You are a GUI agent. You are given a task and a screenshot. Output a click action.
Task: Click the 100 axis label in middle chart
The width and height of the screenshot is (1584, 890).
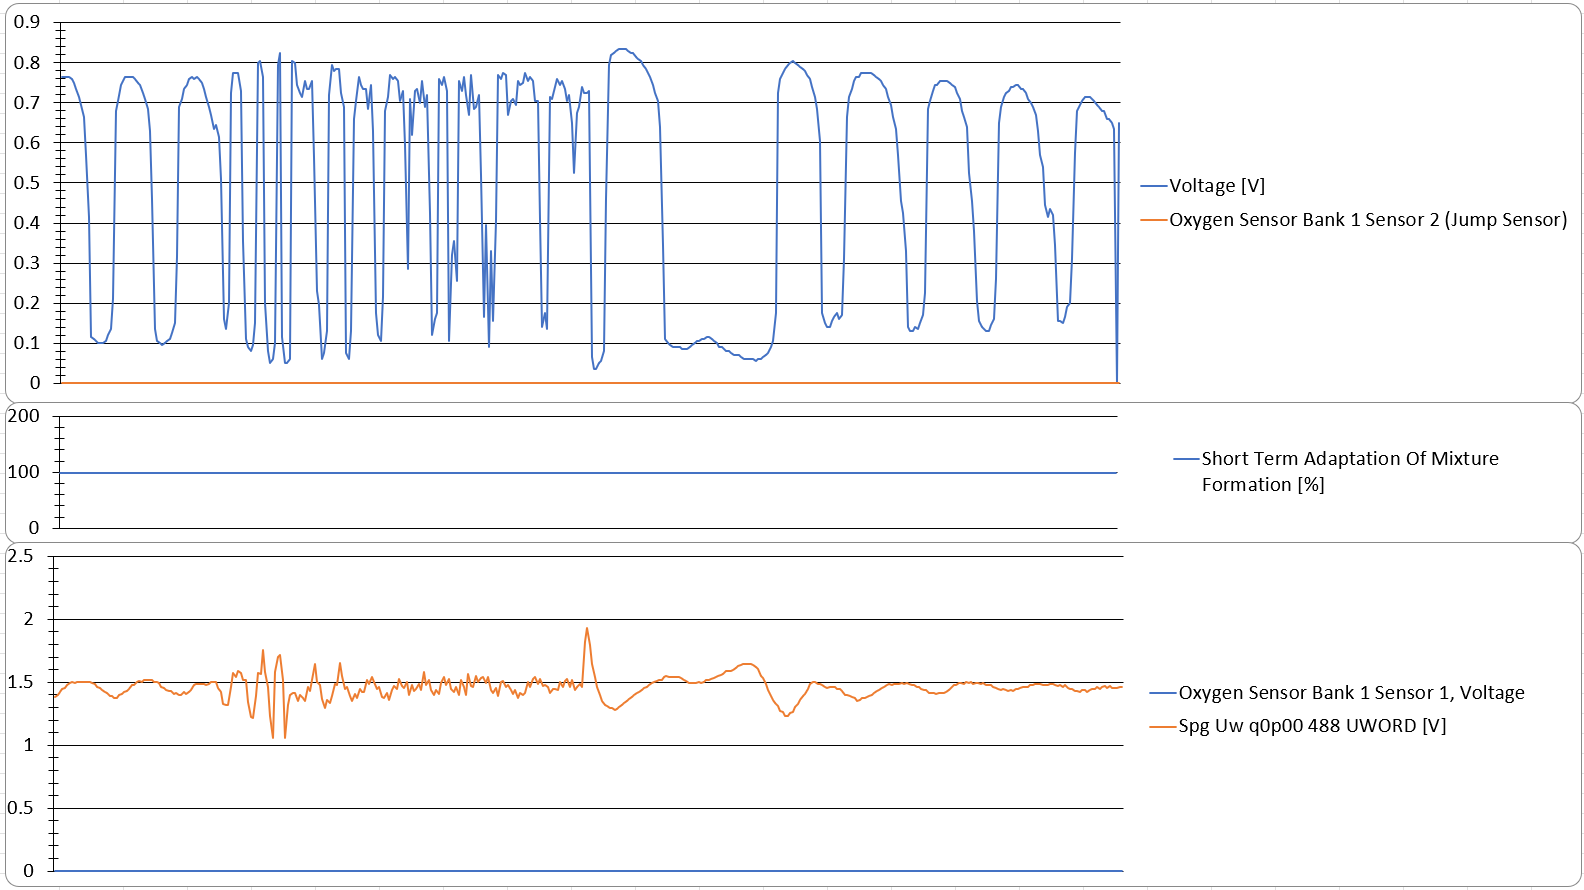click(x=24, y=472)
